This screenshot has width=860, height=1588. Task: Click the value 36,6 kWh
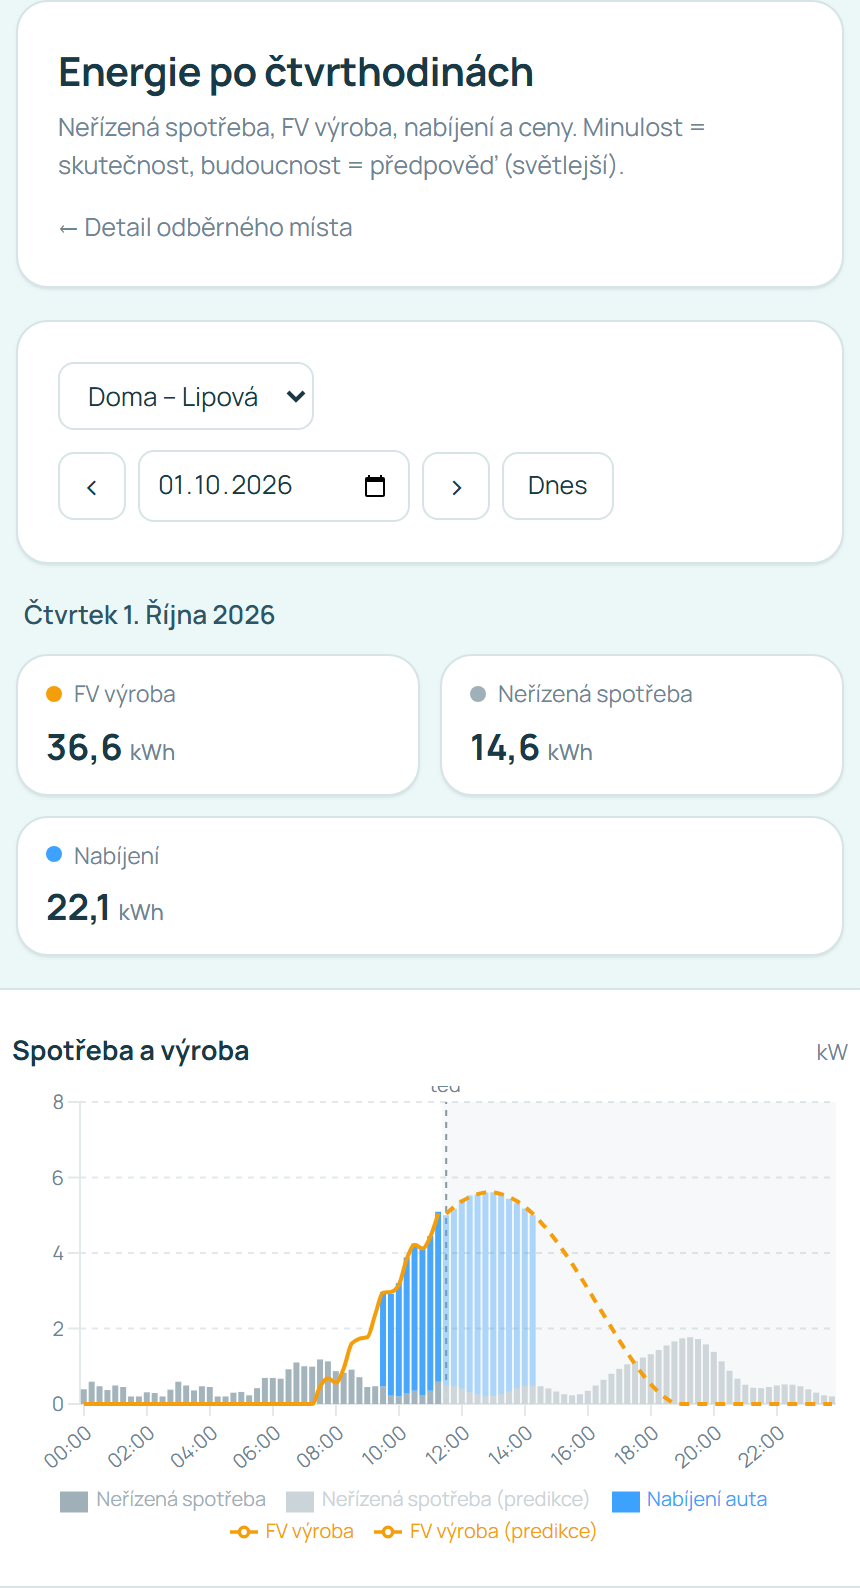click(111, 748)
